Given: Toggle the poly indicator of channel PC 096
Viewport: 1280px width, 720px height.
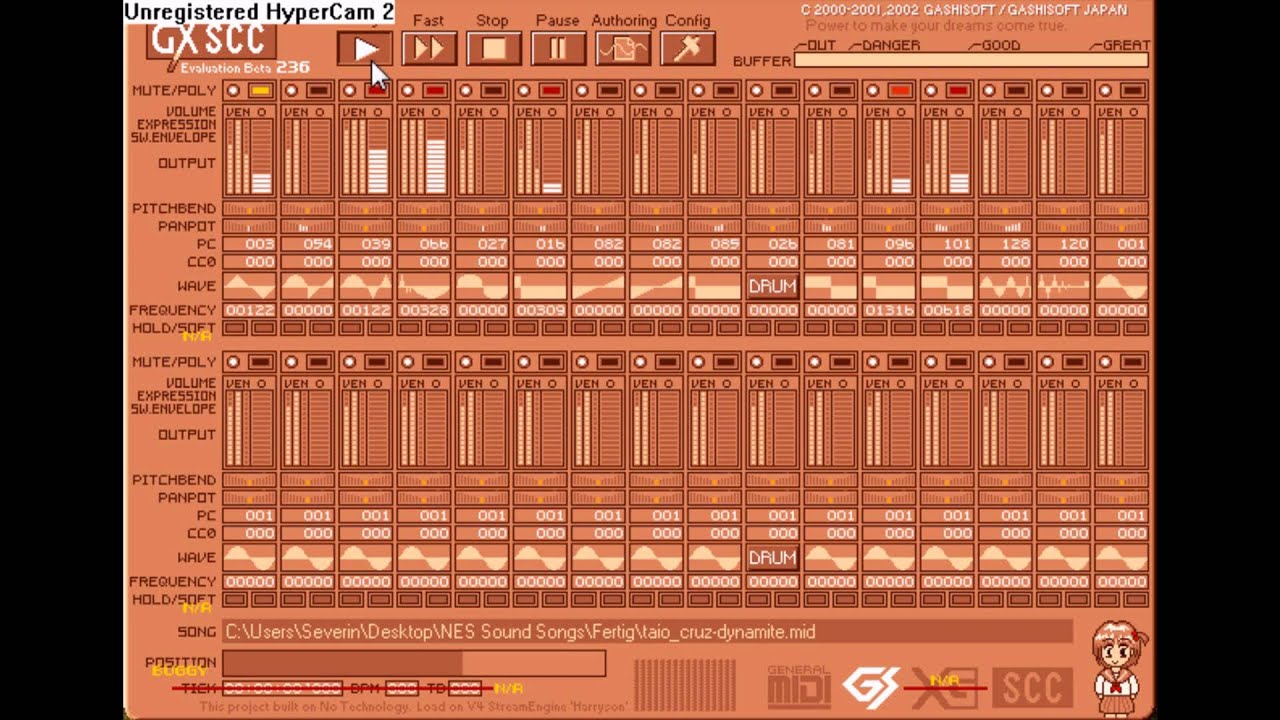Looking at the screenshot, I should [899, 91].
